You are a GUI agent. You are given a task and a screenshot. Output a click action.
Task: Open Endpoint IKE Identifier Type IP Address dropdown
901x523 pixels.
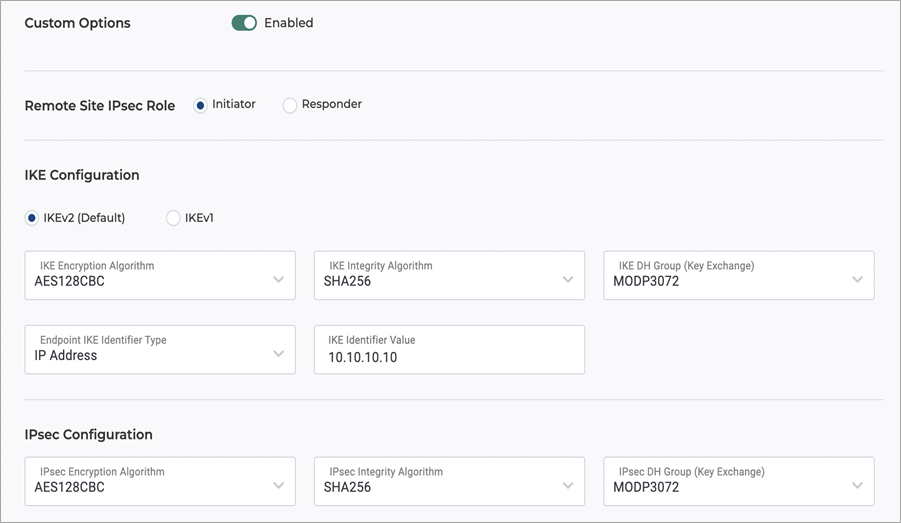(160, 349)
